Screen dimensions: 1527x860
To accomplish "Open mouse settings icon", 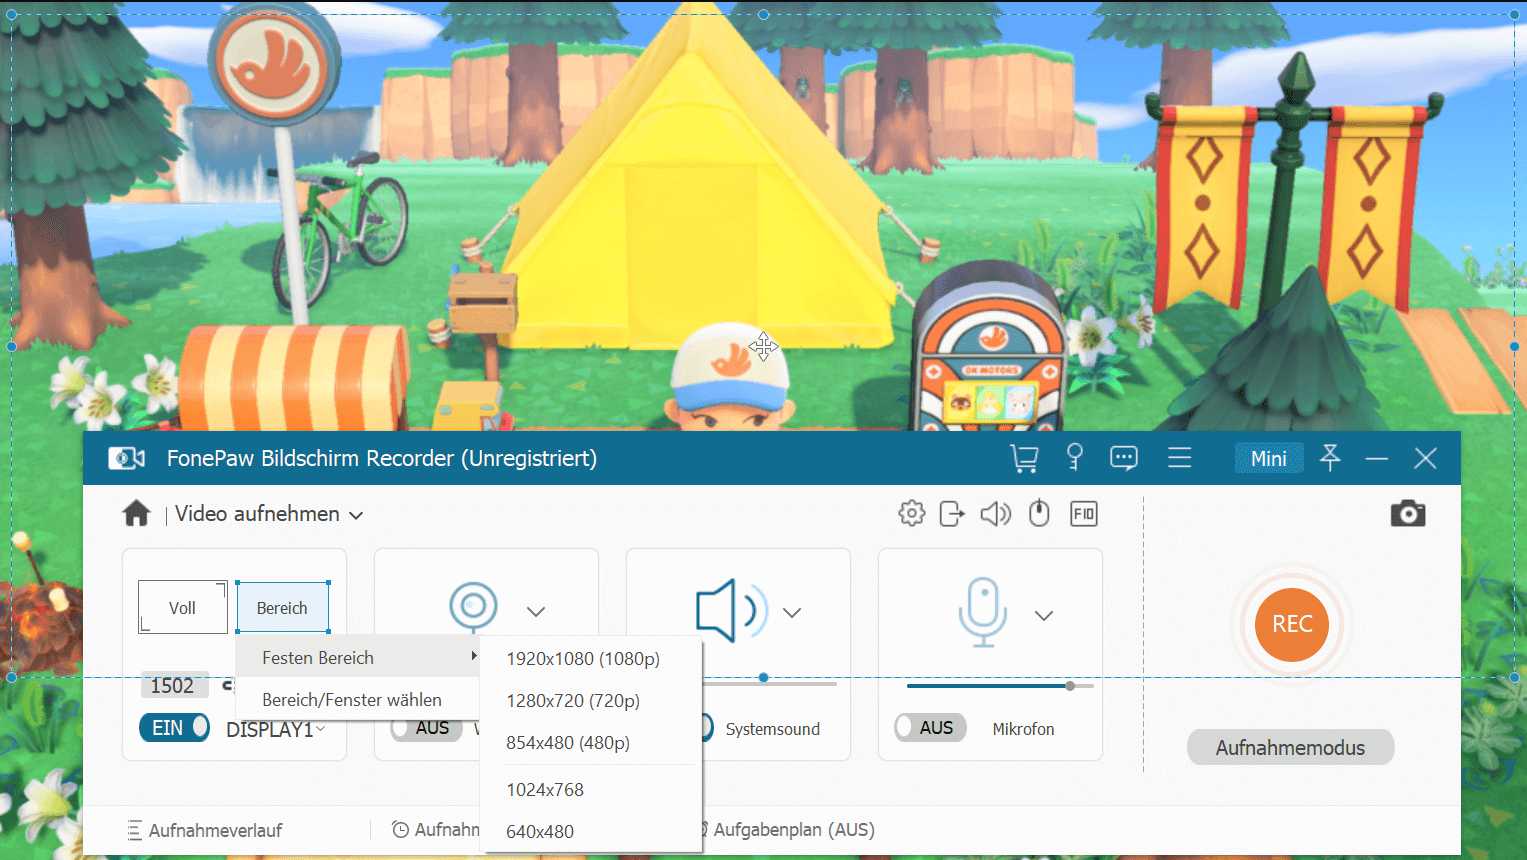I will tap(1039, 514).
